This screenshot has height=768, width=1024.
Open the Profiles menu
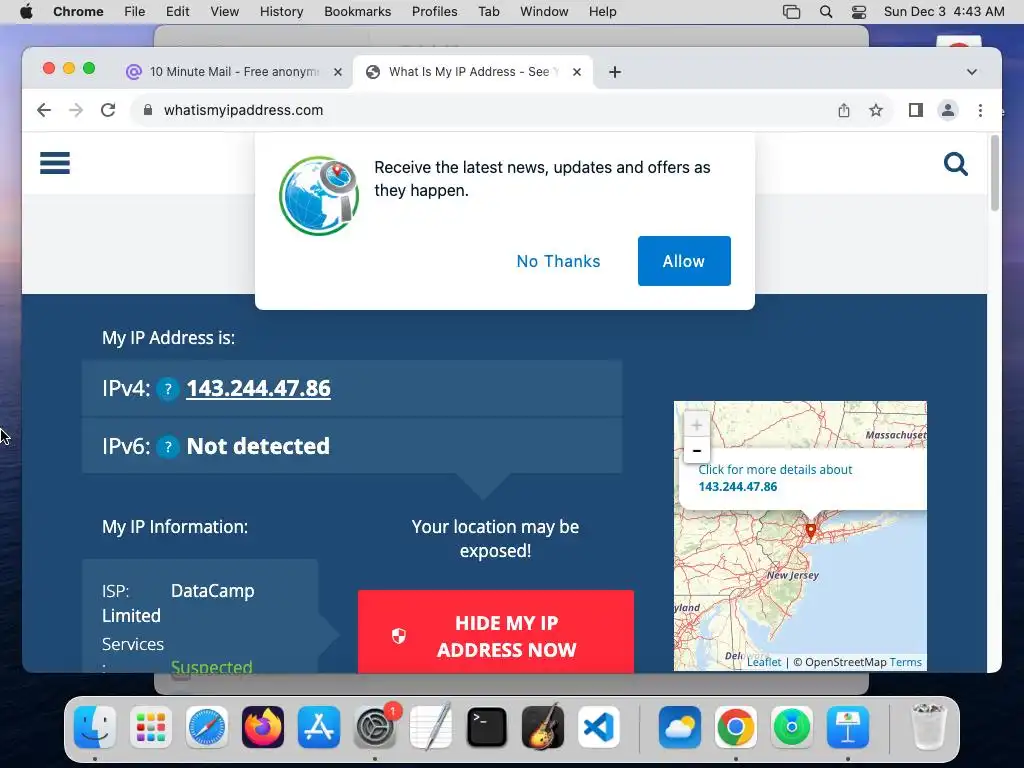click(x=434, y=12)
